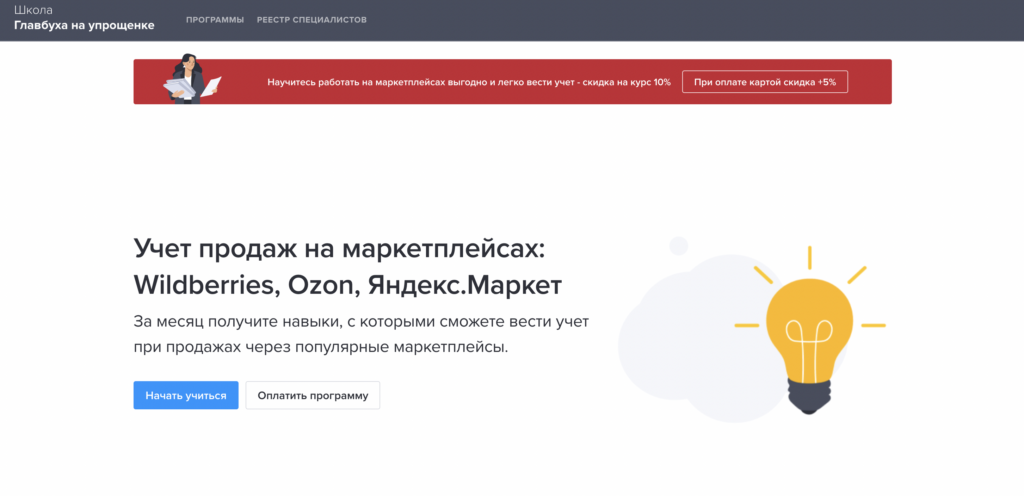Click the heading Учет продаж на маркетплейсах

click(x=338, y=250)
